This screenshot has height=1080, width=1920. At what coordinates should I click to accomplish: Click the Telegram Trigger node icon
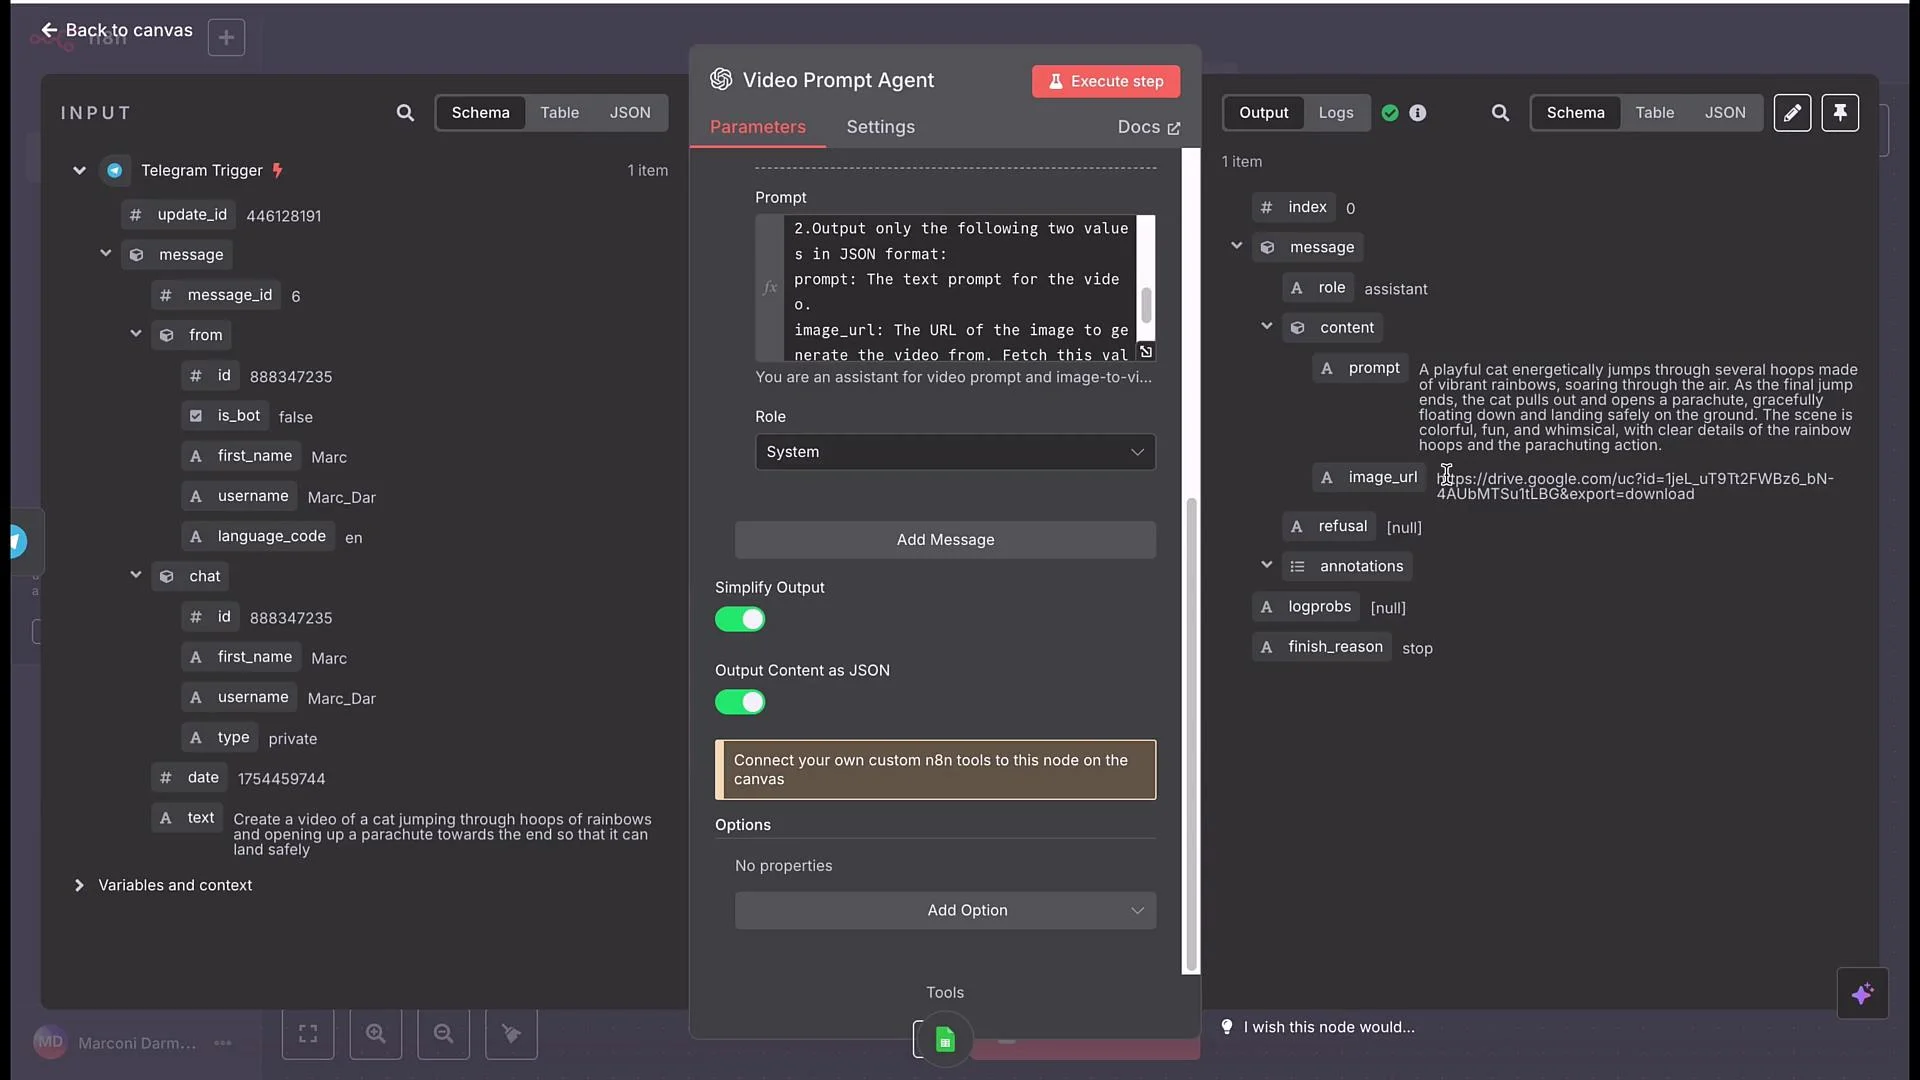[x=115, y=171]
